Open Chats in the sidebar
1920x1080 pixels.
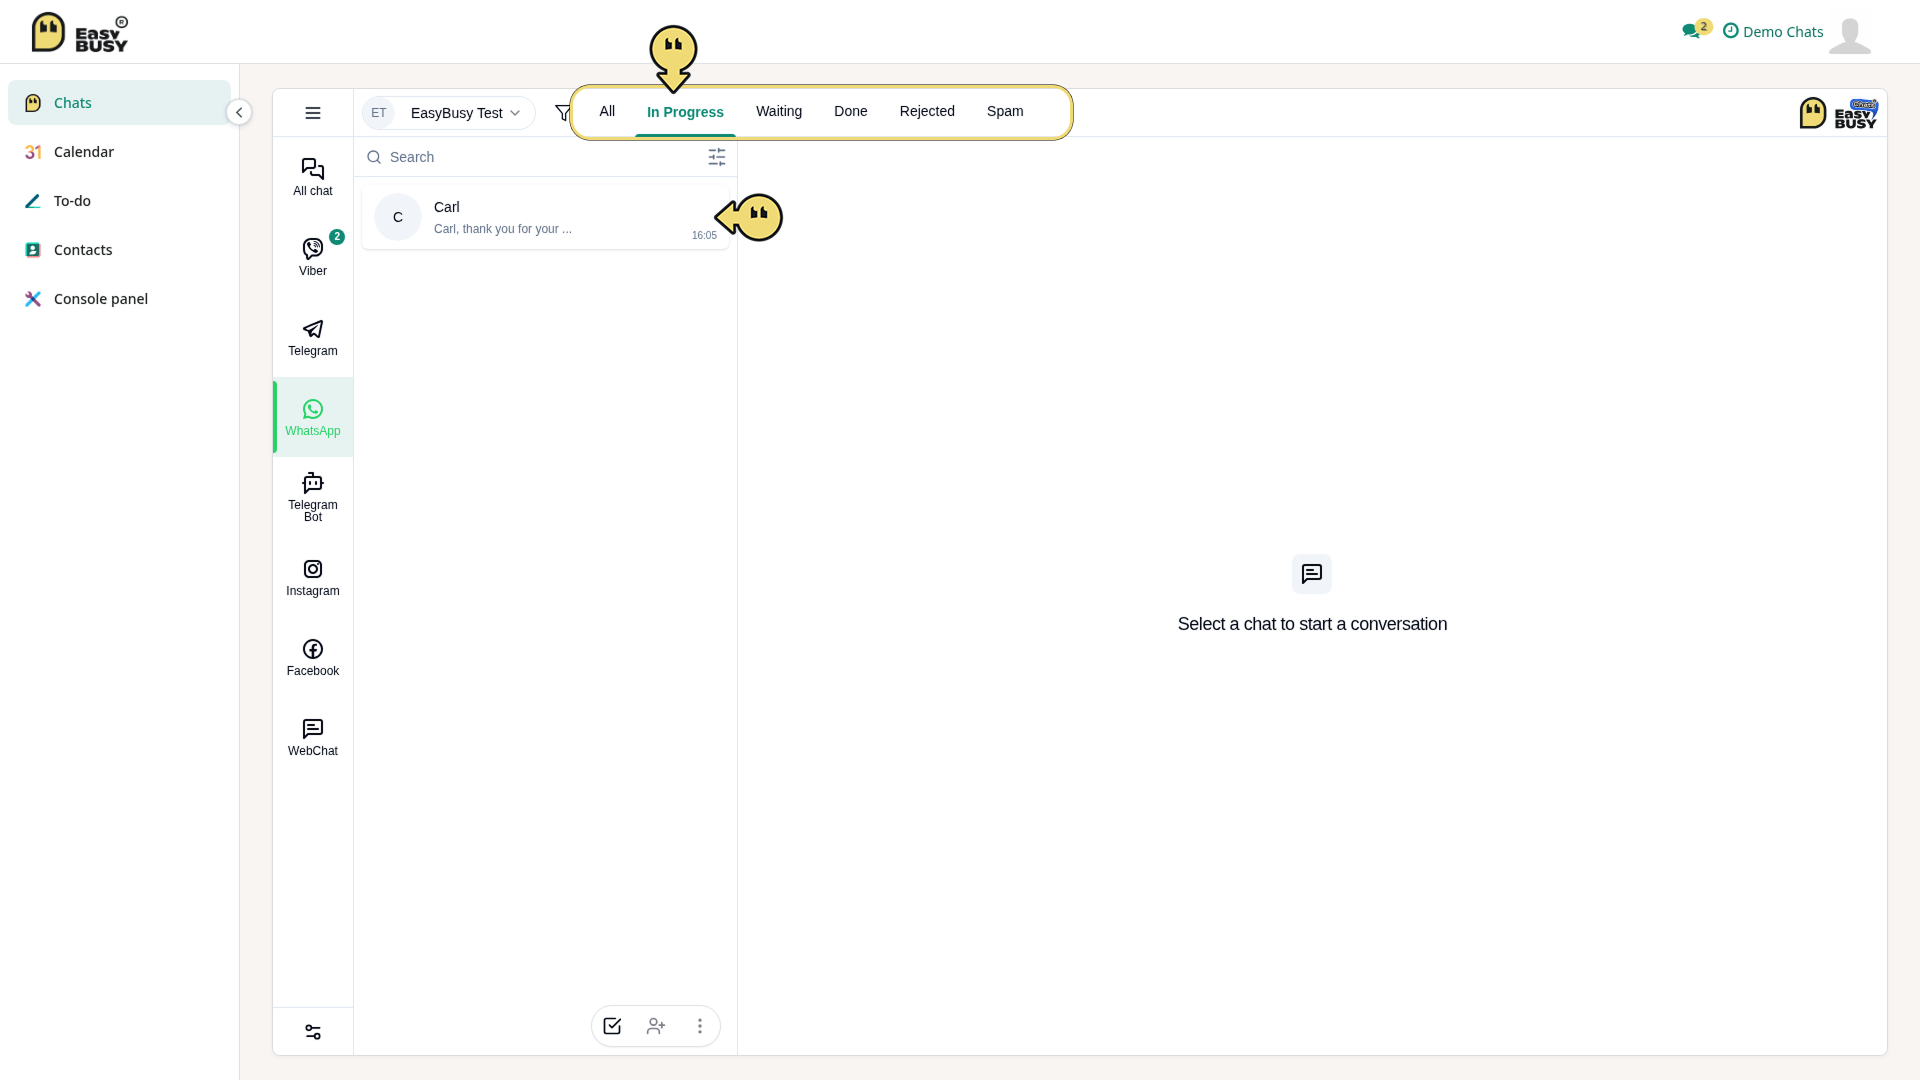coord(119,103)
